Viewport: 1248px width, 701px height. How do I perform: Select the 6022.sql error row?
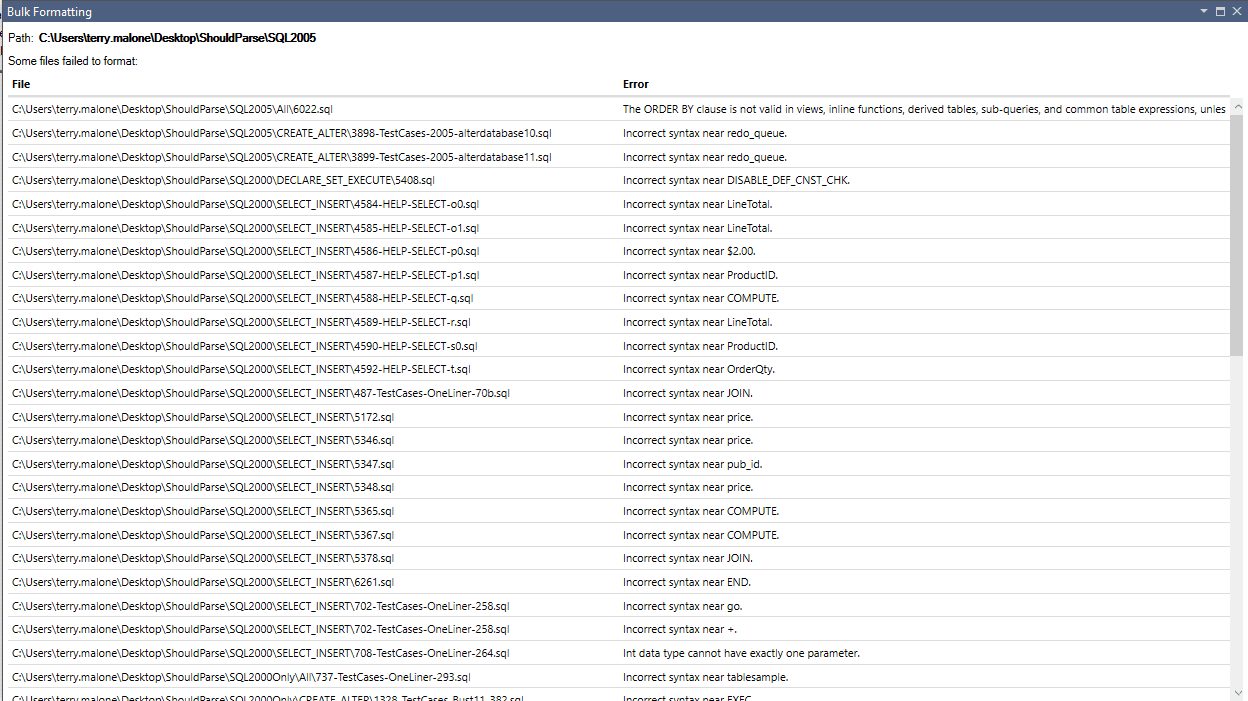coord(400,108)
